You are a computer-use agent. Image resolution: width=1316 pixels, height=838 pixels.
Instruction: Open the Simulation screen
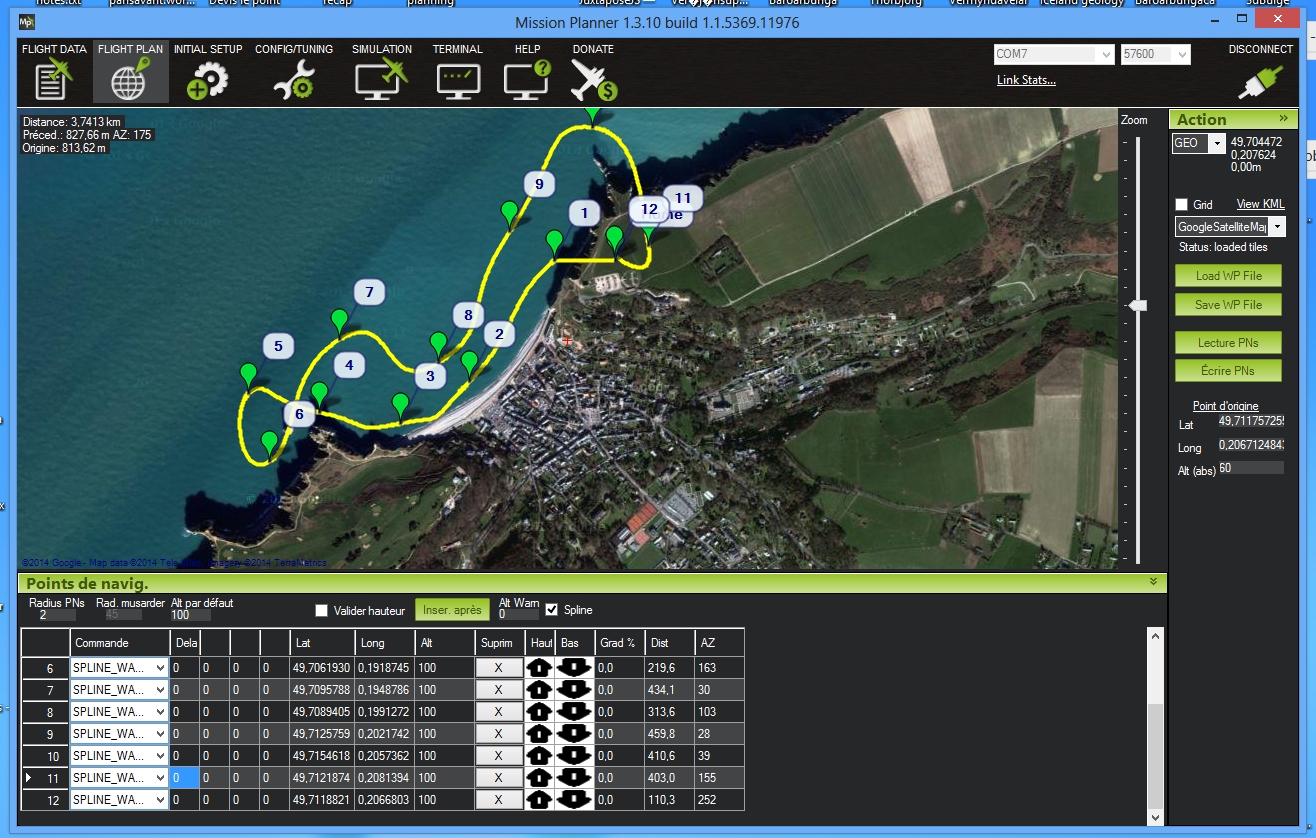point(382,72)
